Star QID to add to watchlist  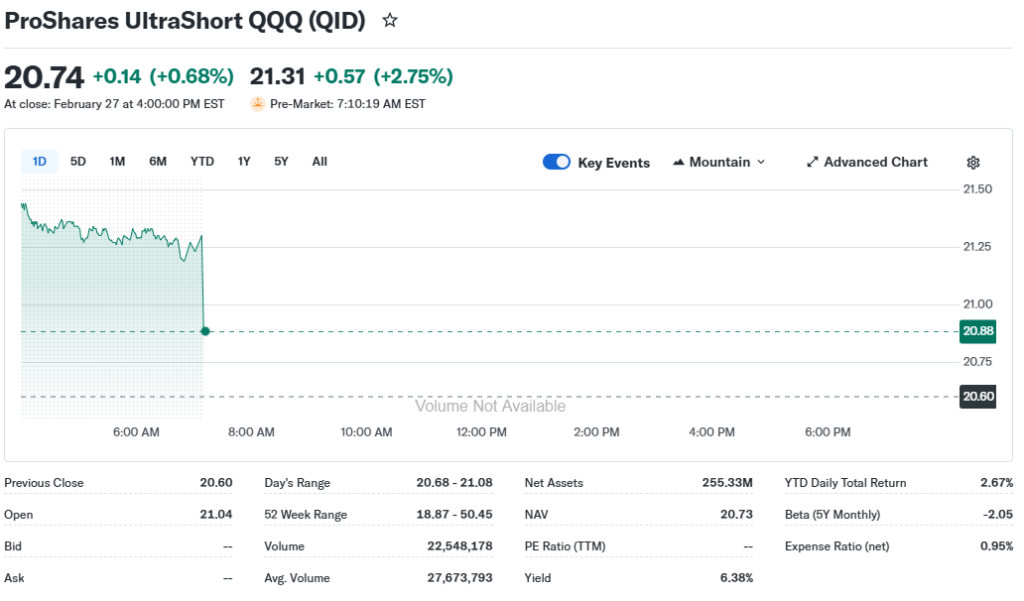(x=390, y=21)
